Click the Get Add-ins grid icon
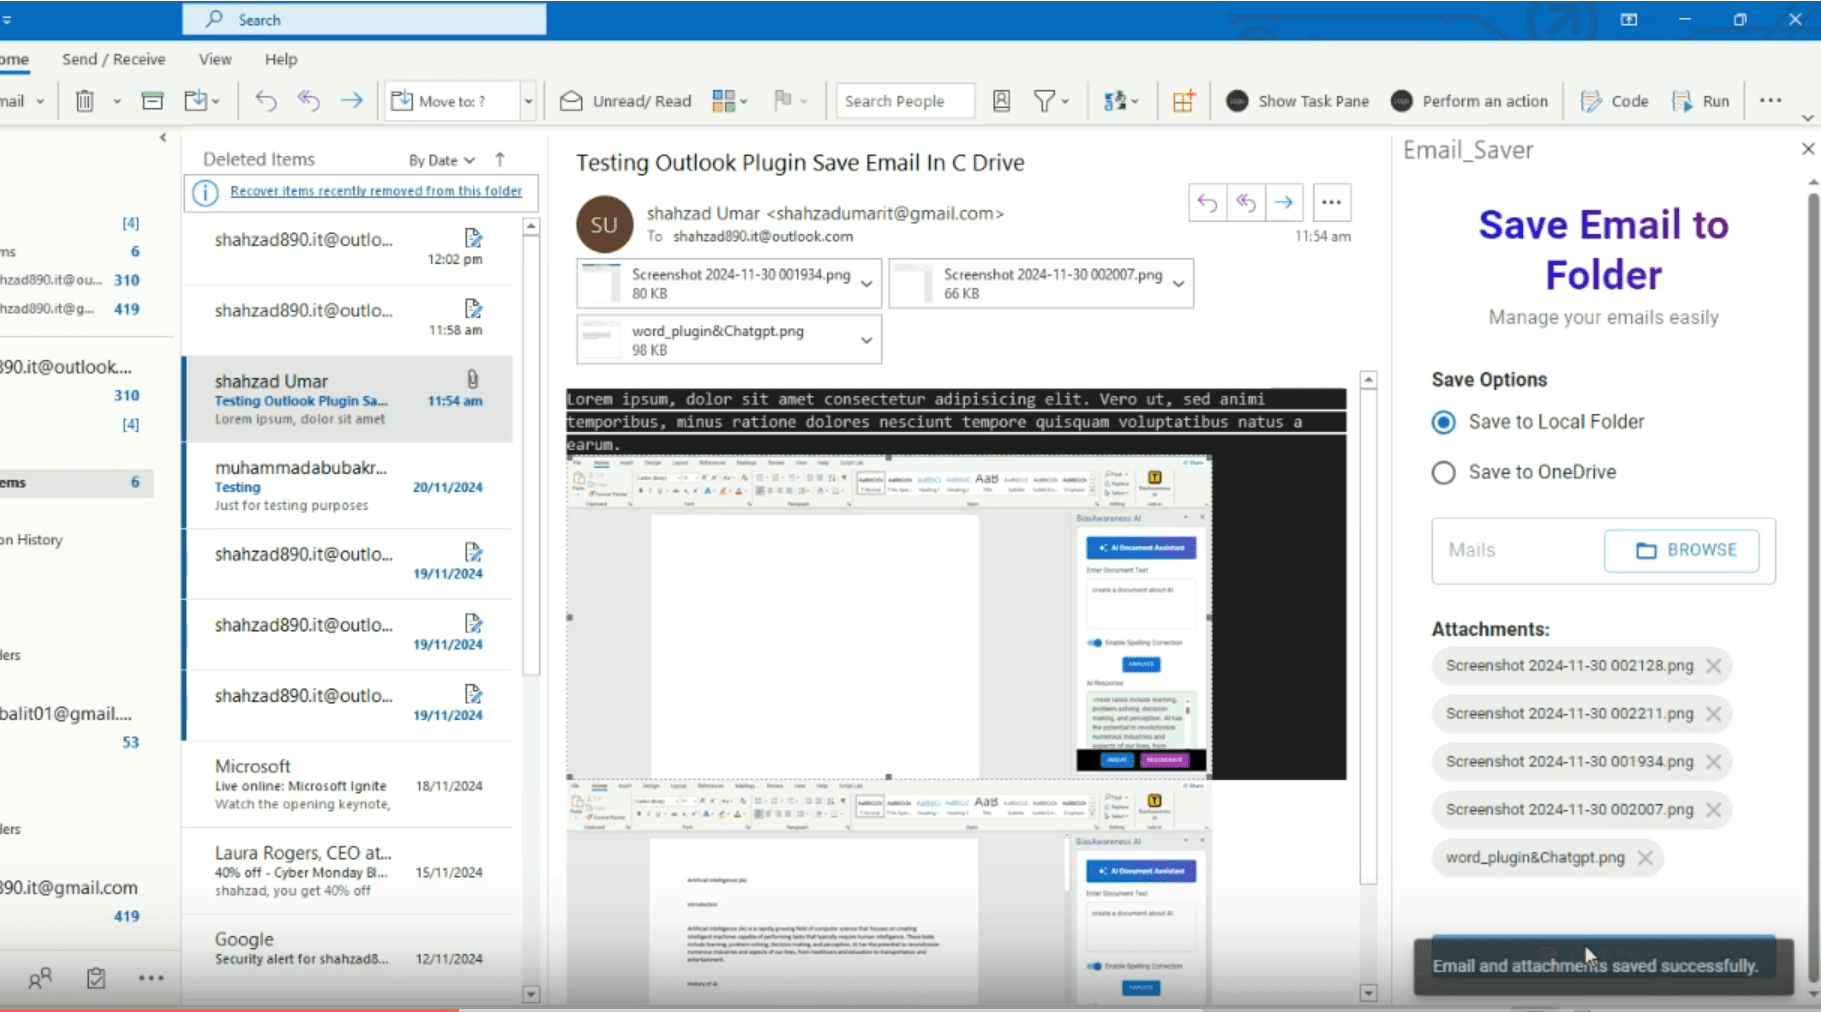The image size is (1821, 1012). 1184,101
